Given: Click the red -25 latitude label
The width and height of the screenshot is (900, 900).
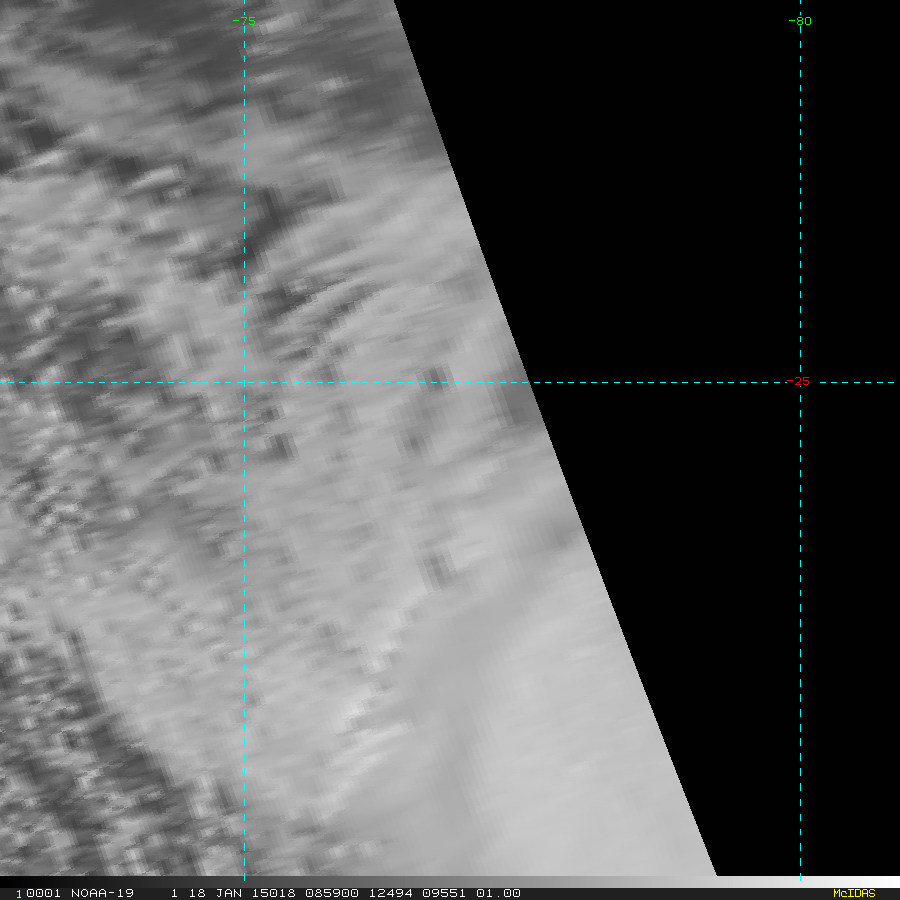Looking at the screenshot, I should tap(798, 381).
